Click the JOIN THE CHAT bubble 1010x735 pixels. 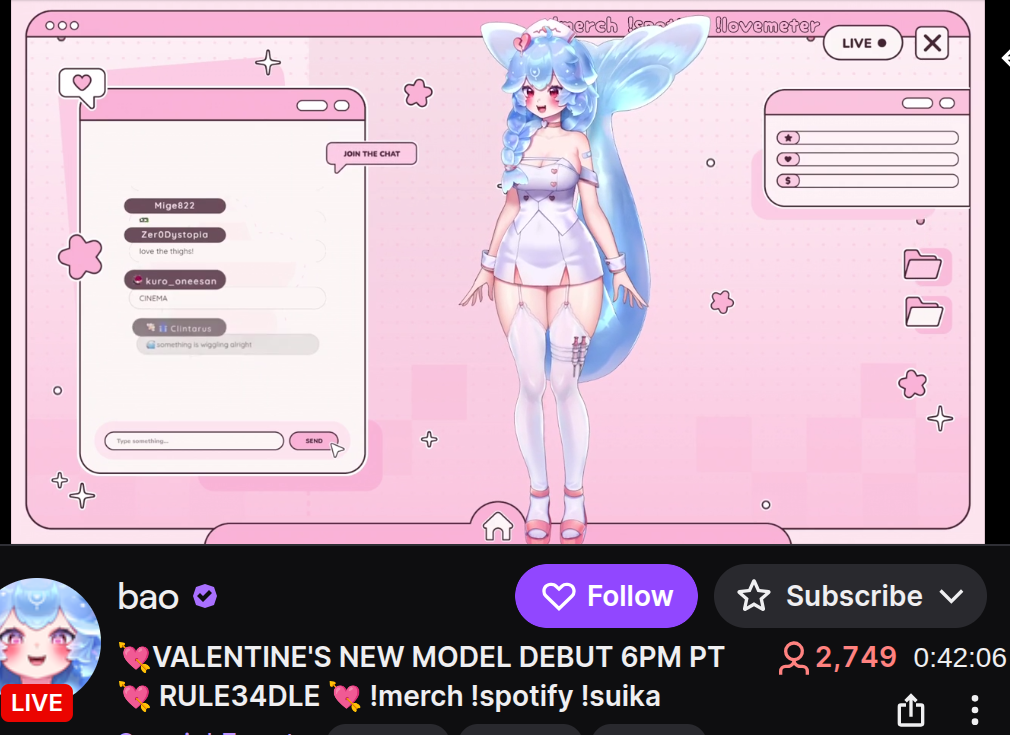[x=372, y=154]
